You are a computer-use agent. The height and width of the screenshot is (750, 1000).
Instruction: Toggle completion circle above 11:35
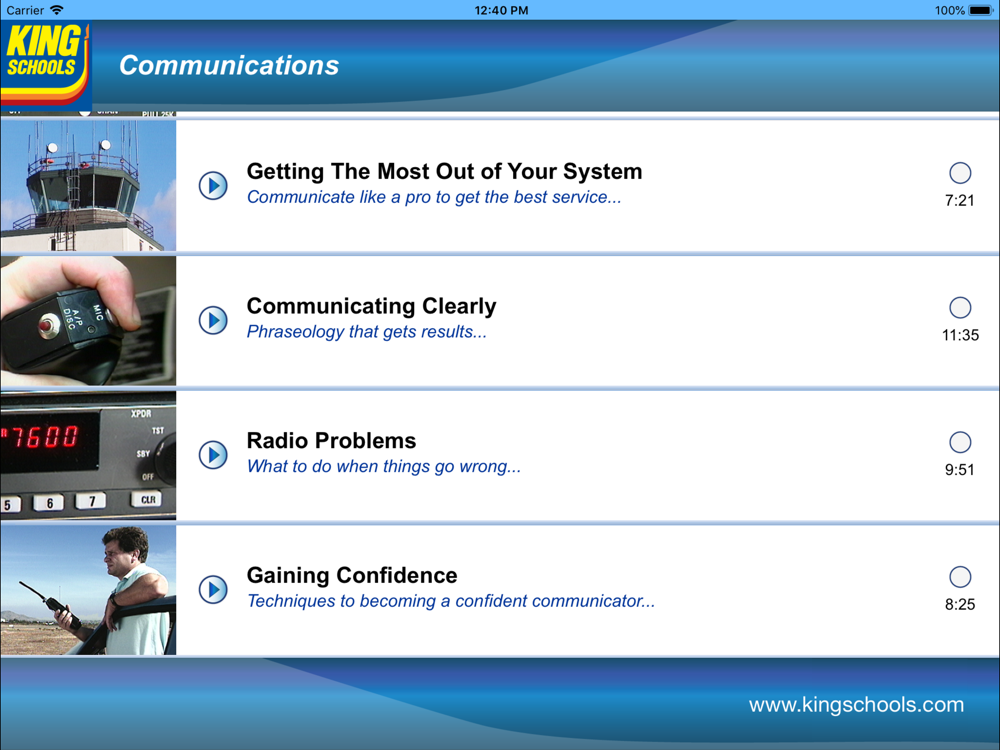pyautogui.click(x=959, y=307)
